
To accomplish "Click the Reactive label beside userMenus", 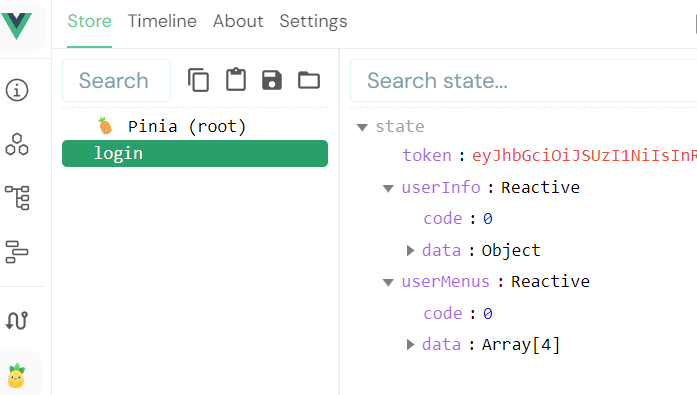I will [550, 282].
